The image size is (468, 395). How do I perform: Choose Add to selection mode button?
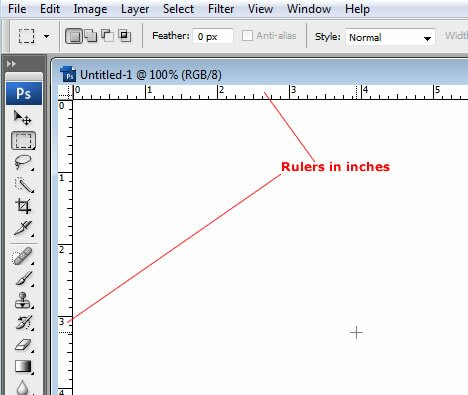91,36
